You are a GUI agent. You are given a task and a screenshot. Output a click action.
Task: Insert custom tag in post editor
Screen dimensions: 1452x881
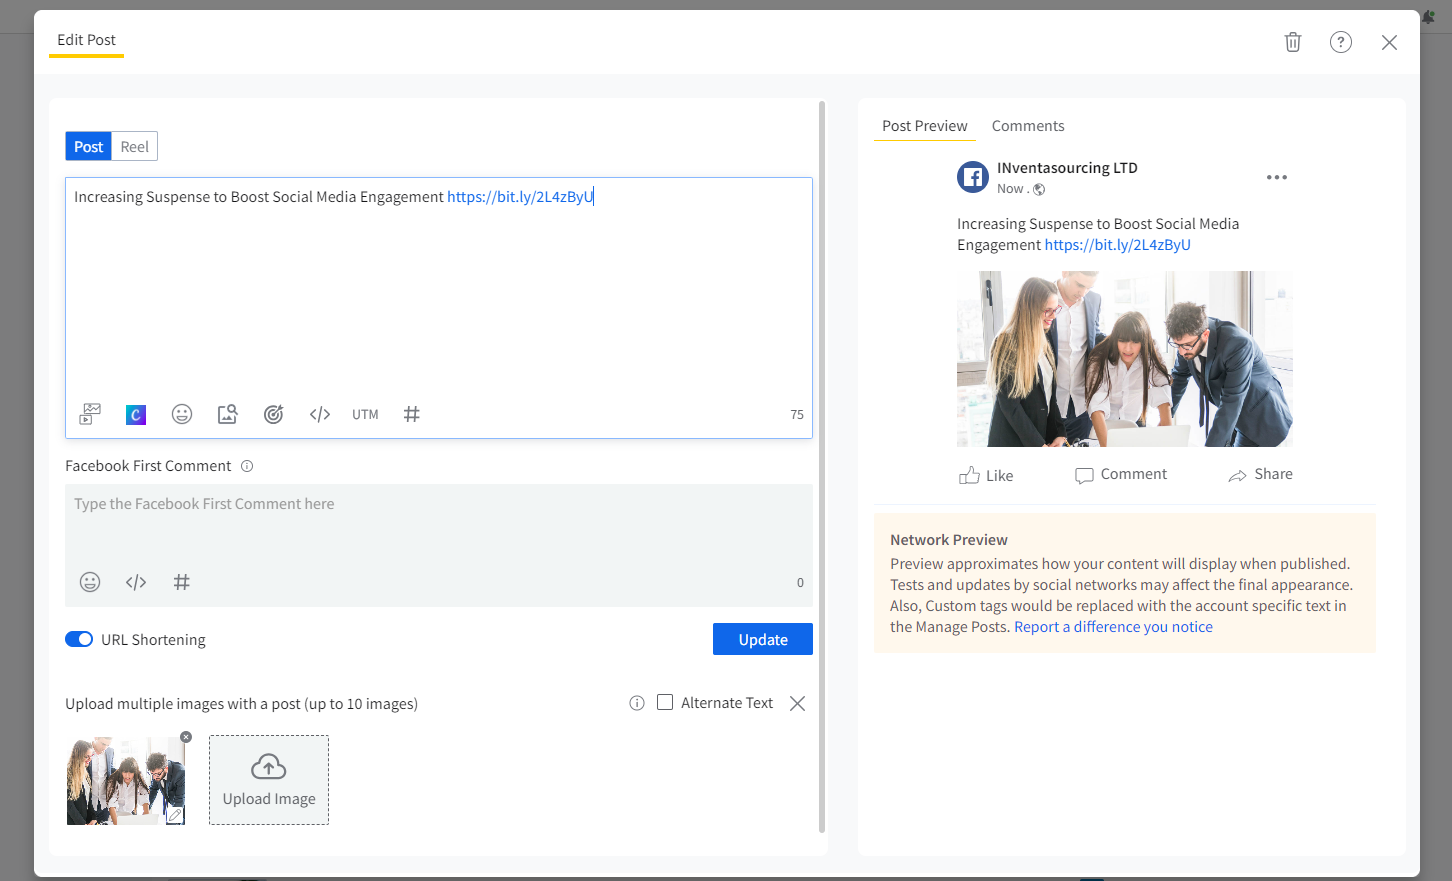(x=320, y=414)
